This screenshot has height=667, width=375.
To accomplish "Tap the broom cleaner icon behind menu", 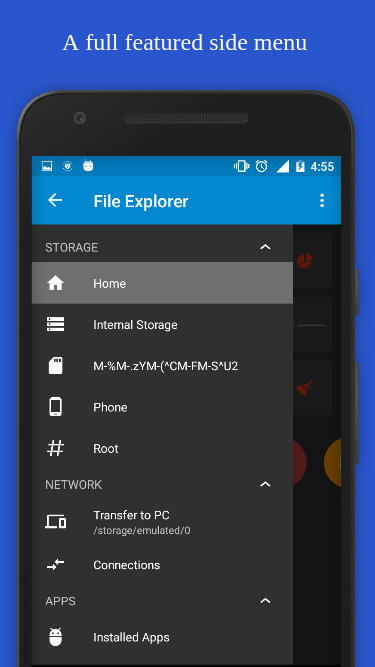I will [304, 388].
